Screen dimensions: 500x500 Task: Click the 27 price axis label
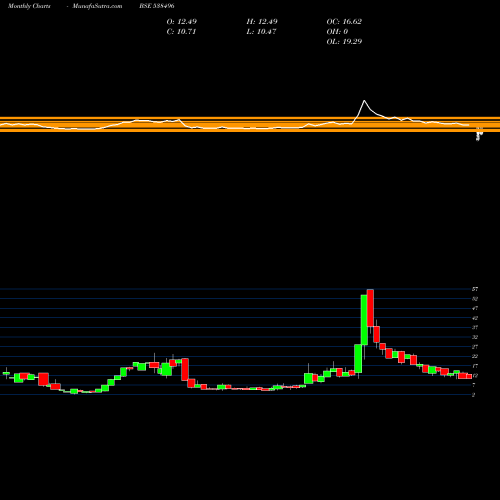475,347
